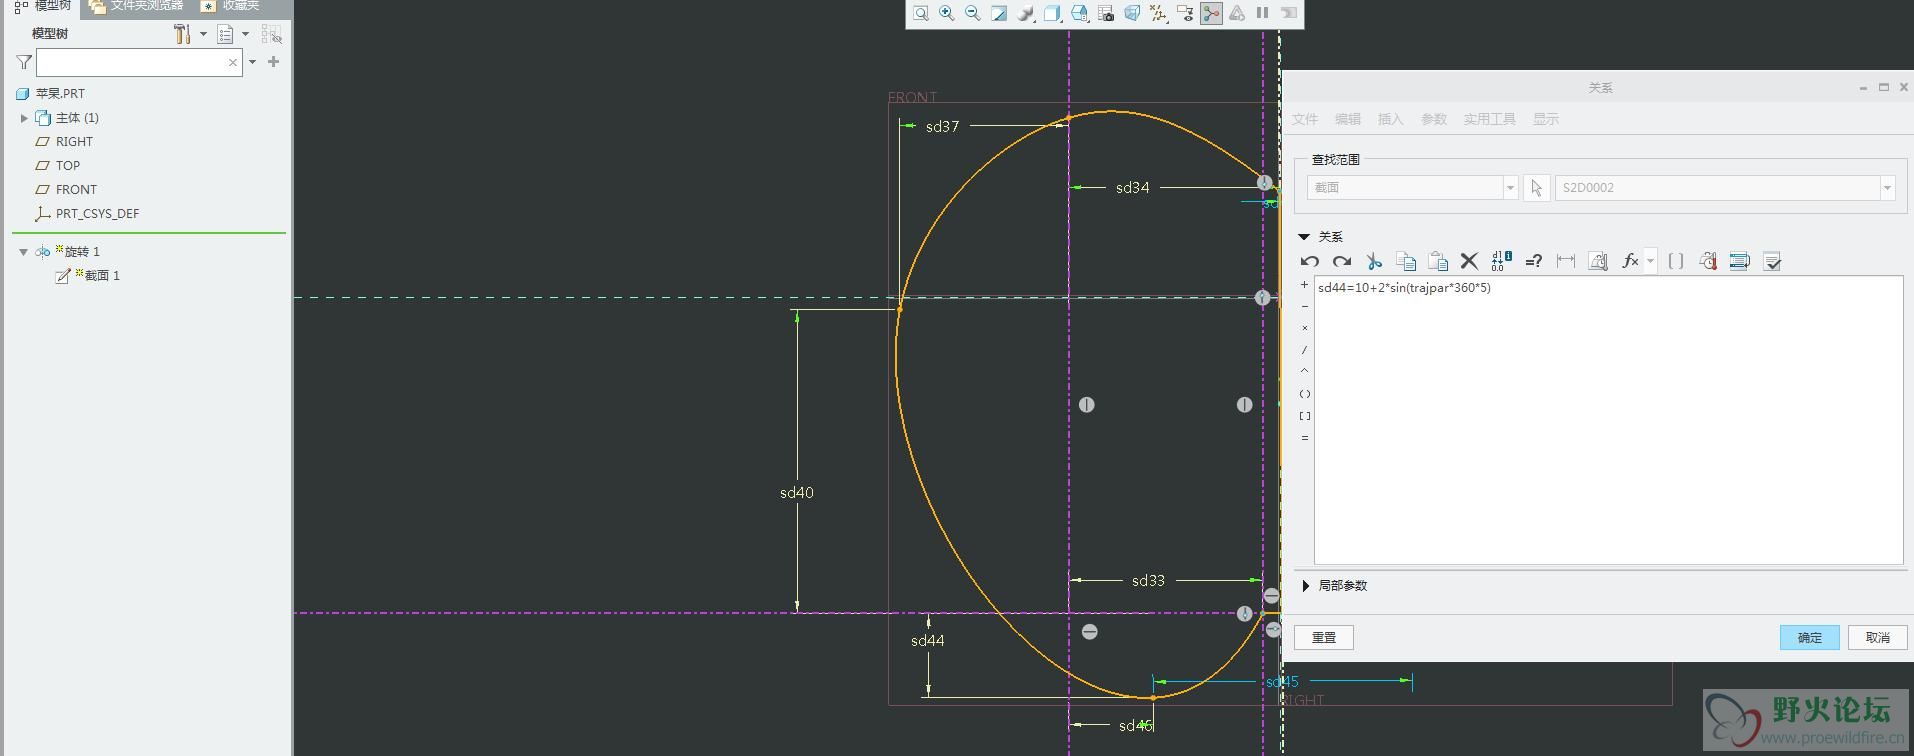Cut selected relation text

click(1374, 261)
